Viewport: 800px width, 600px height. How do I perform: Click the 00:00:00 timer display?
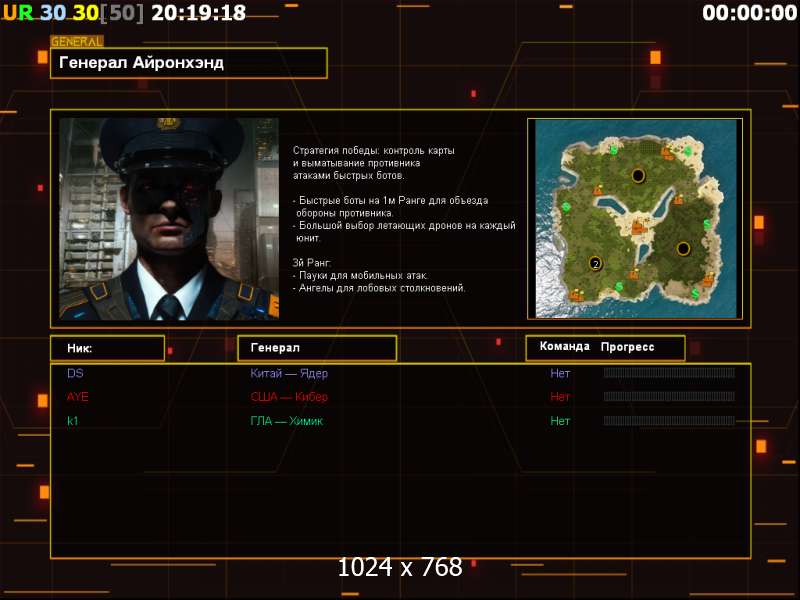749,13
